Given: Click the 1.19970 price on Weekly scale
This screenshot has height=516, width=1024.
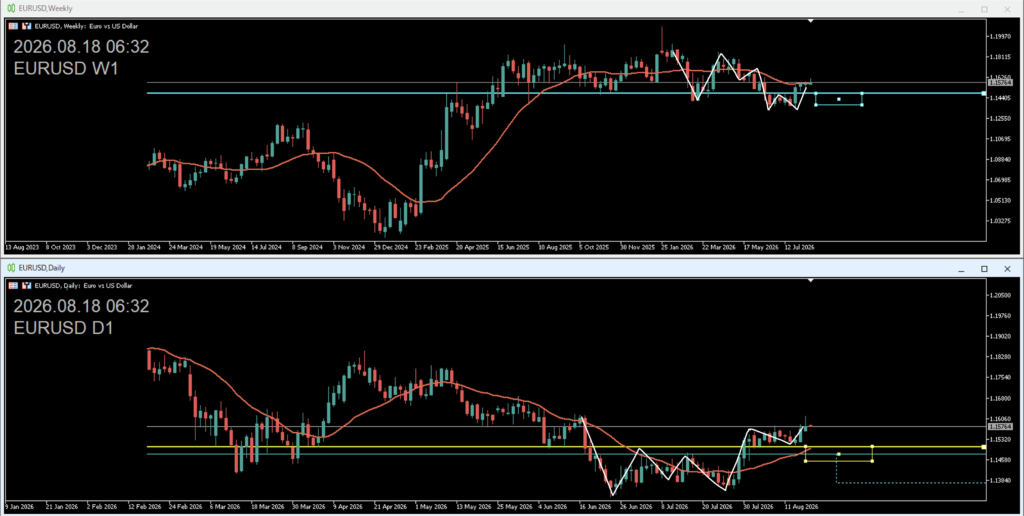Looking at the screenshot, I should [x=1000, y=36].
